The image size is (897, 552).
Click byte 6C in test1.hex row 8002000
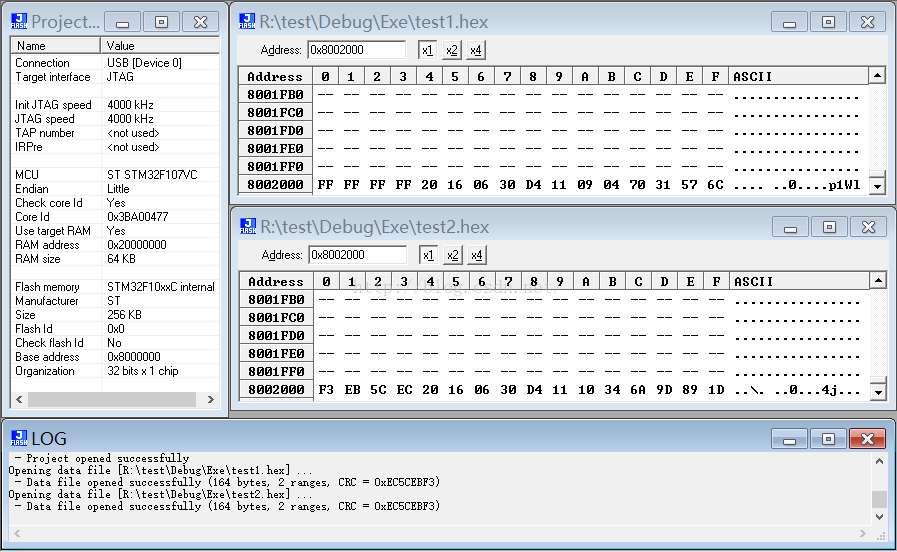715,185
